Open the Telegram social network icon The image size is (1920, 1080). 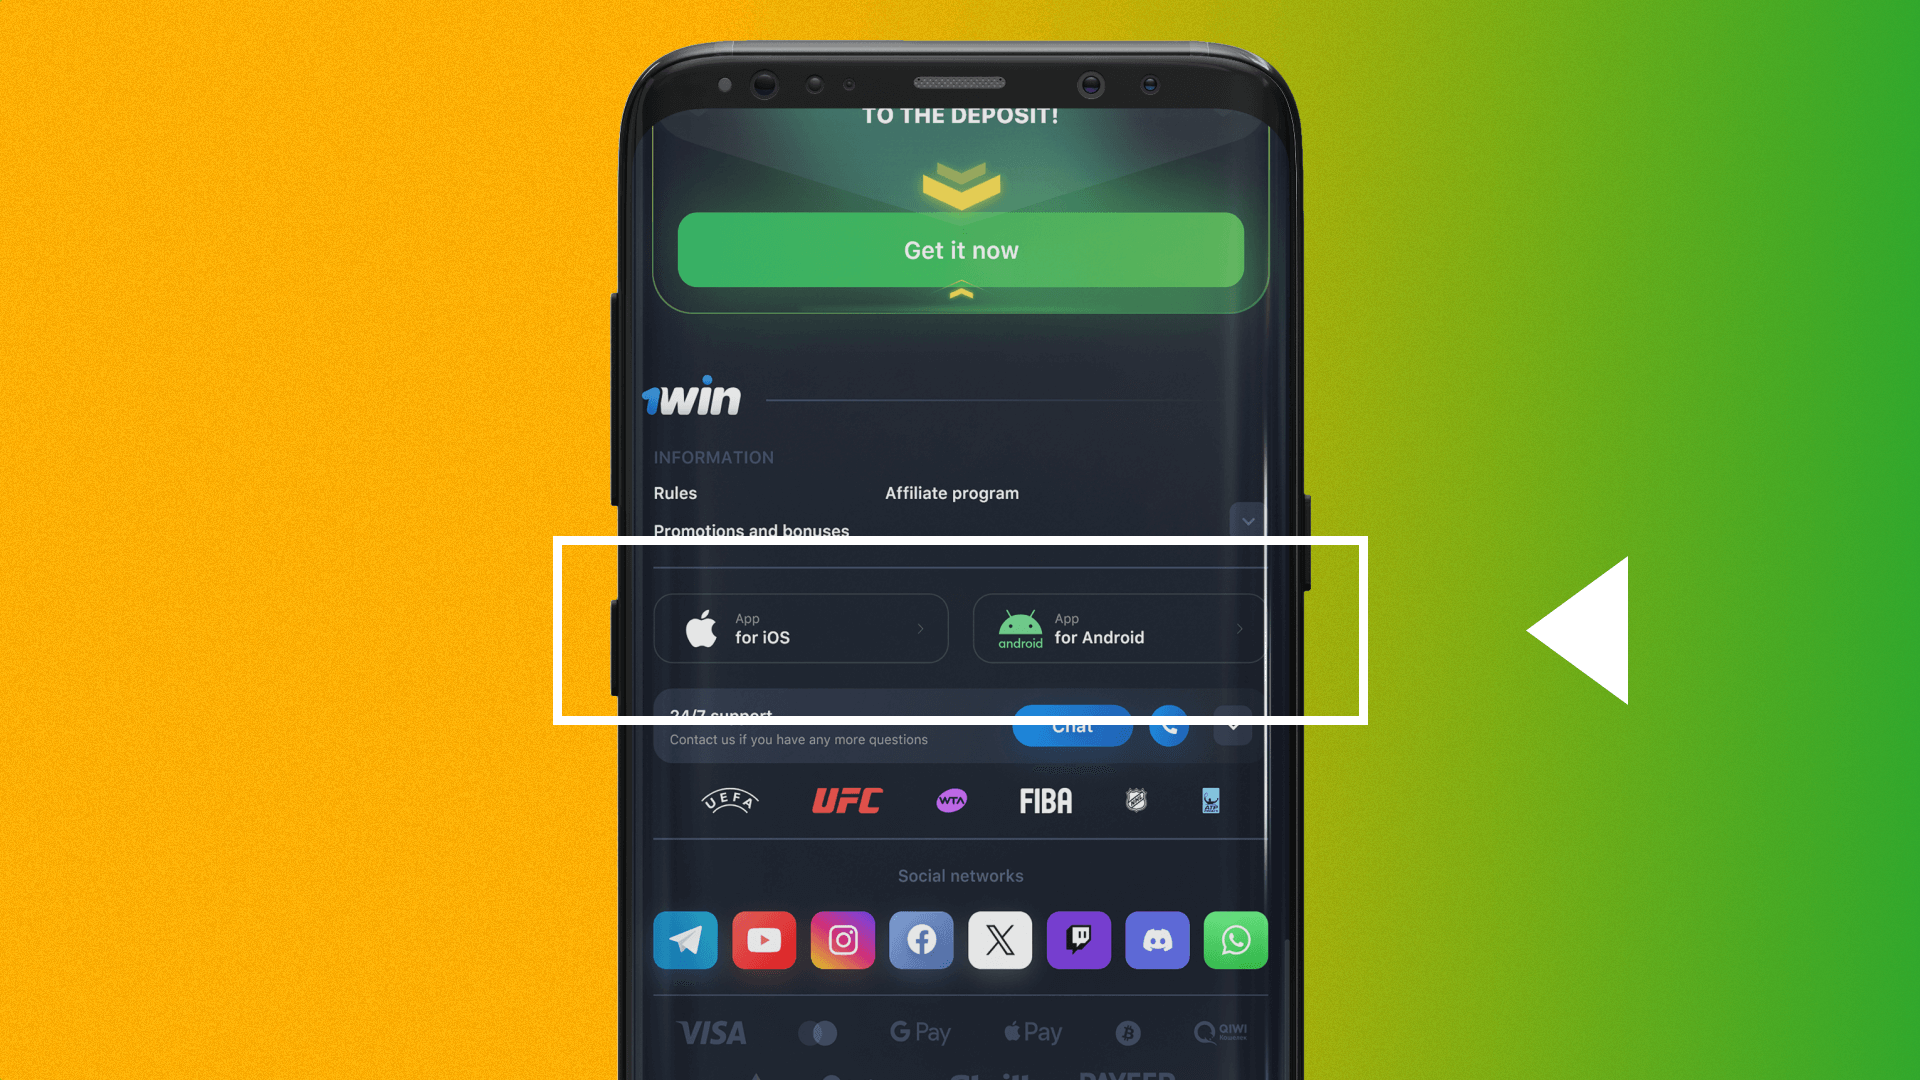click(x=684, y=940)
